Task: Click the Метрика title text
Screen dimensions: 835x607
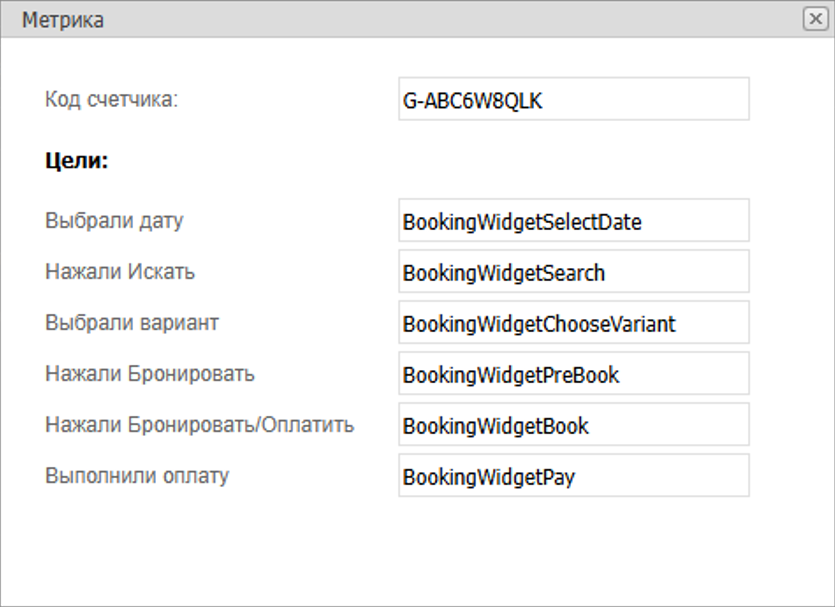Action: (x=63, y=20)
